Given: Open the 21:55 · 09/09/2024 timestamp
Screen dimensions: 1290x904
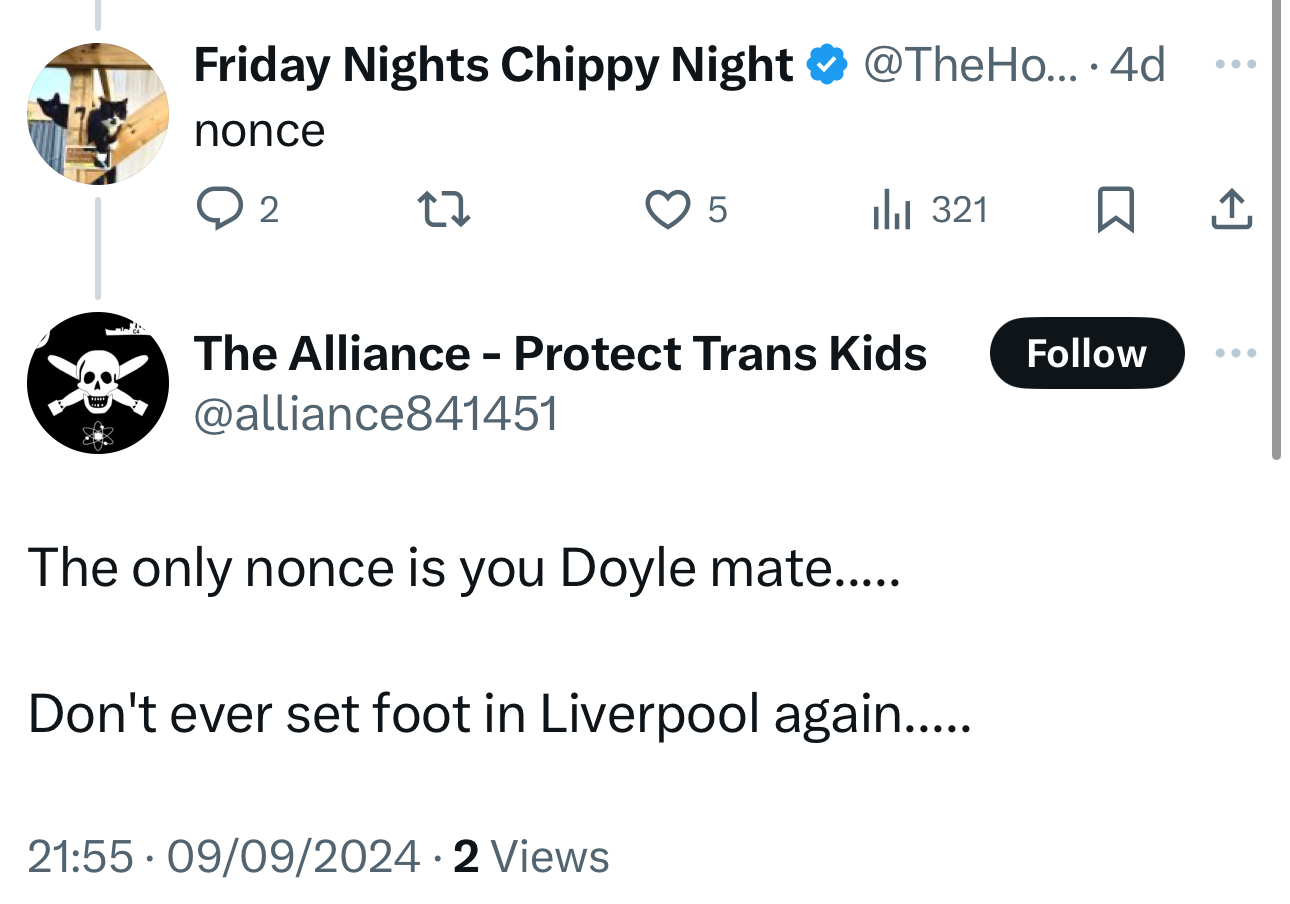Looking at the screenshot, I should 223,856.
